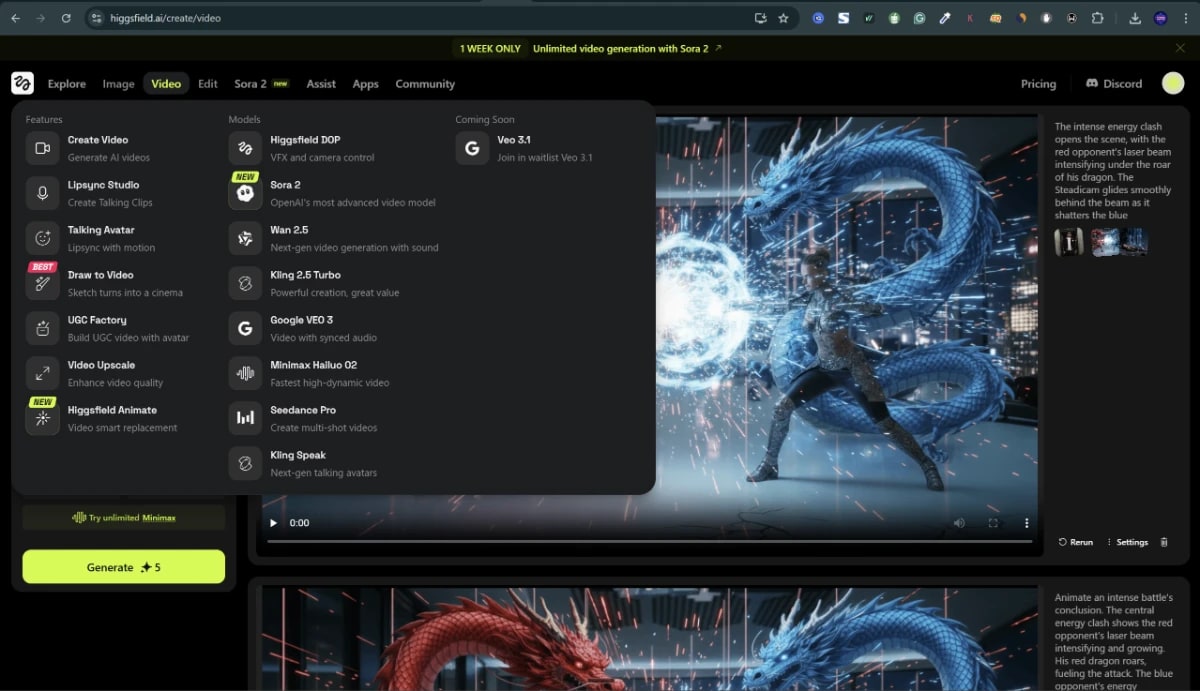Pick the Wan 2.5 model icon
This screenshot has height=691, width=1200.
point(245,238)
